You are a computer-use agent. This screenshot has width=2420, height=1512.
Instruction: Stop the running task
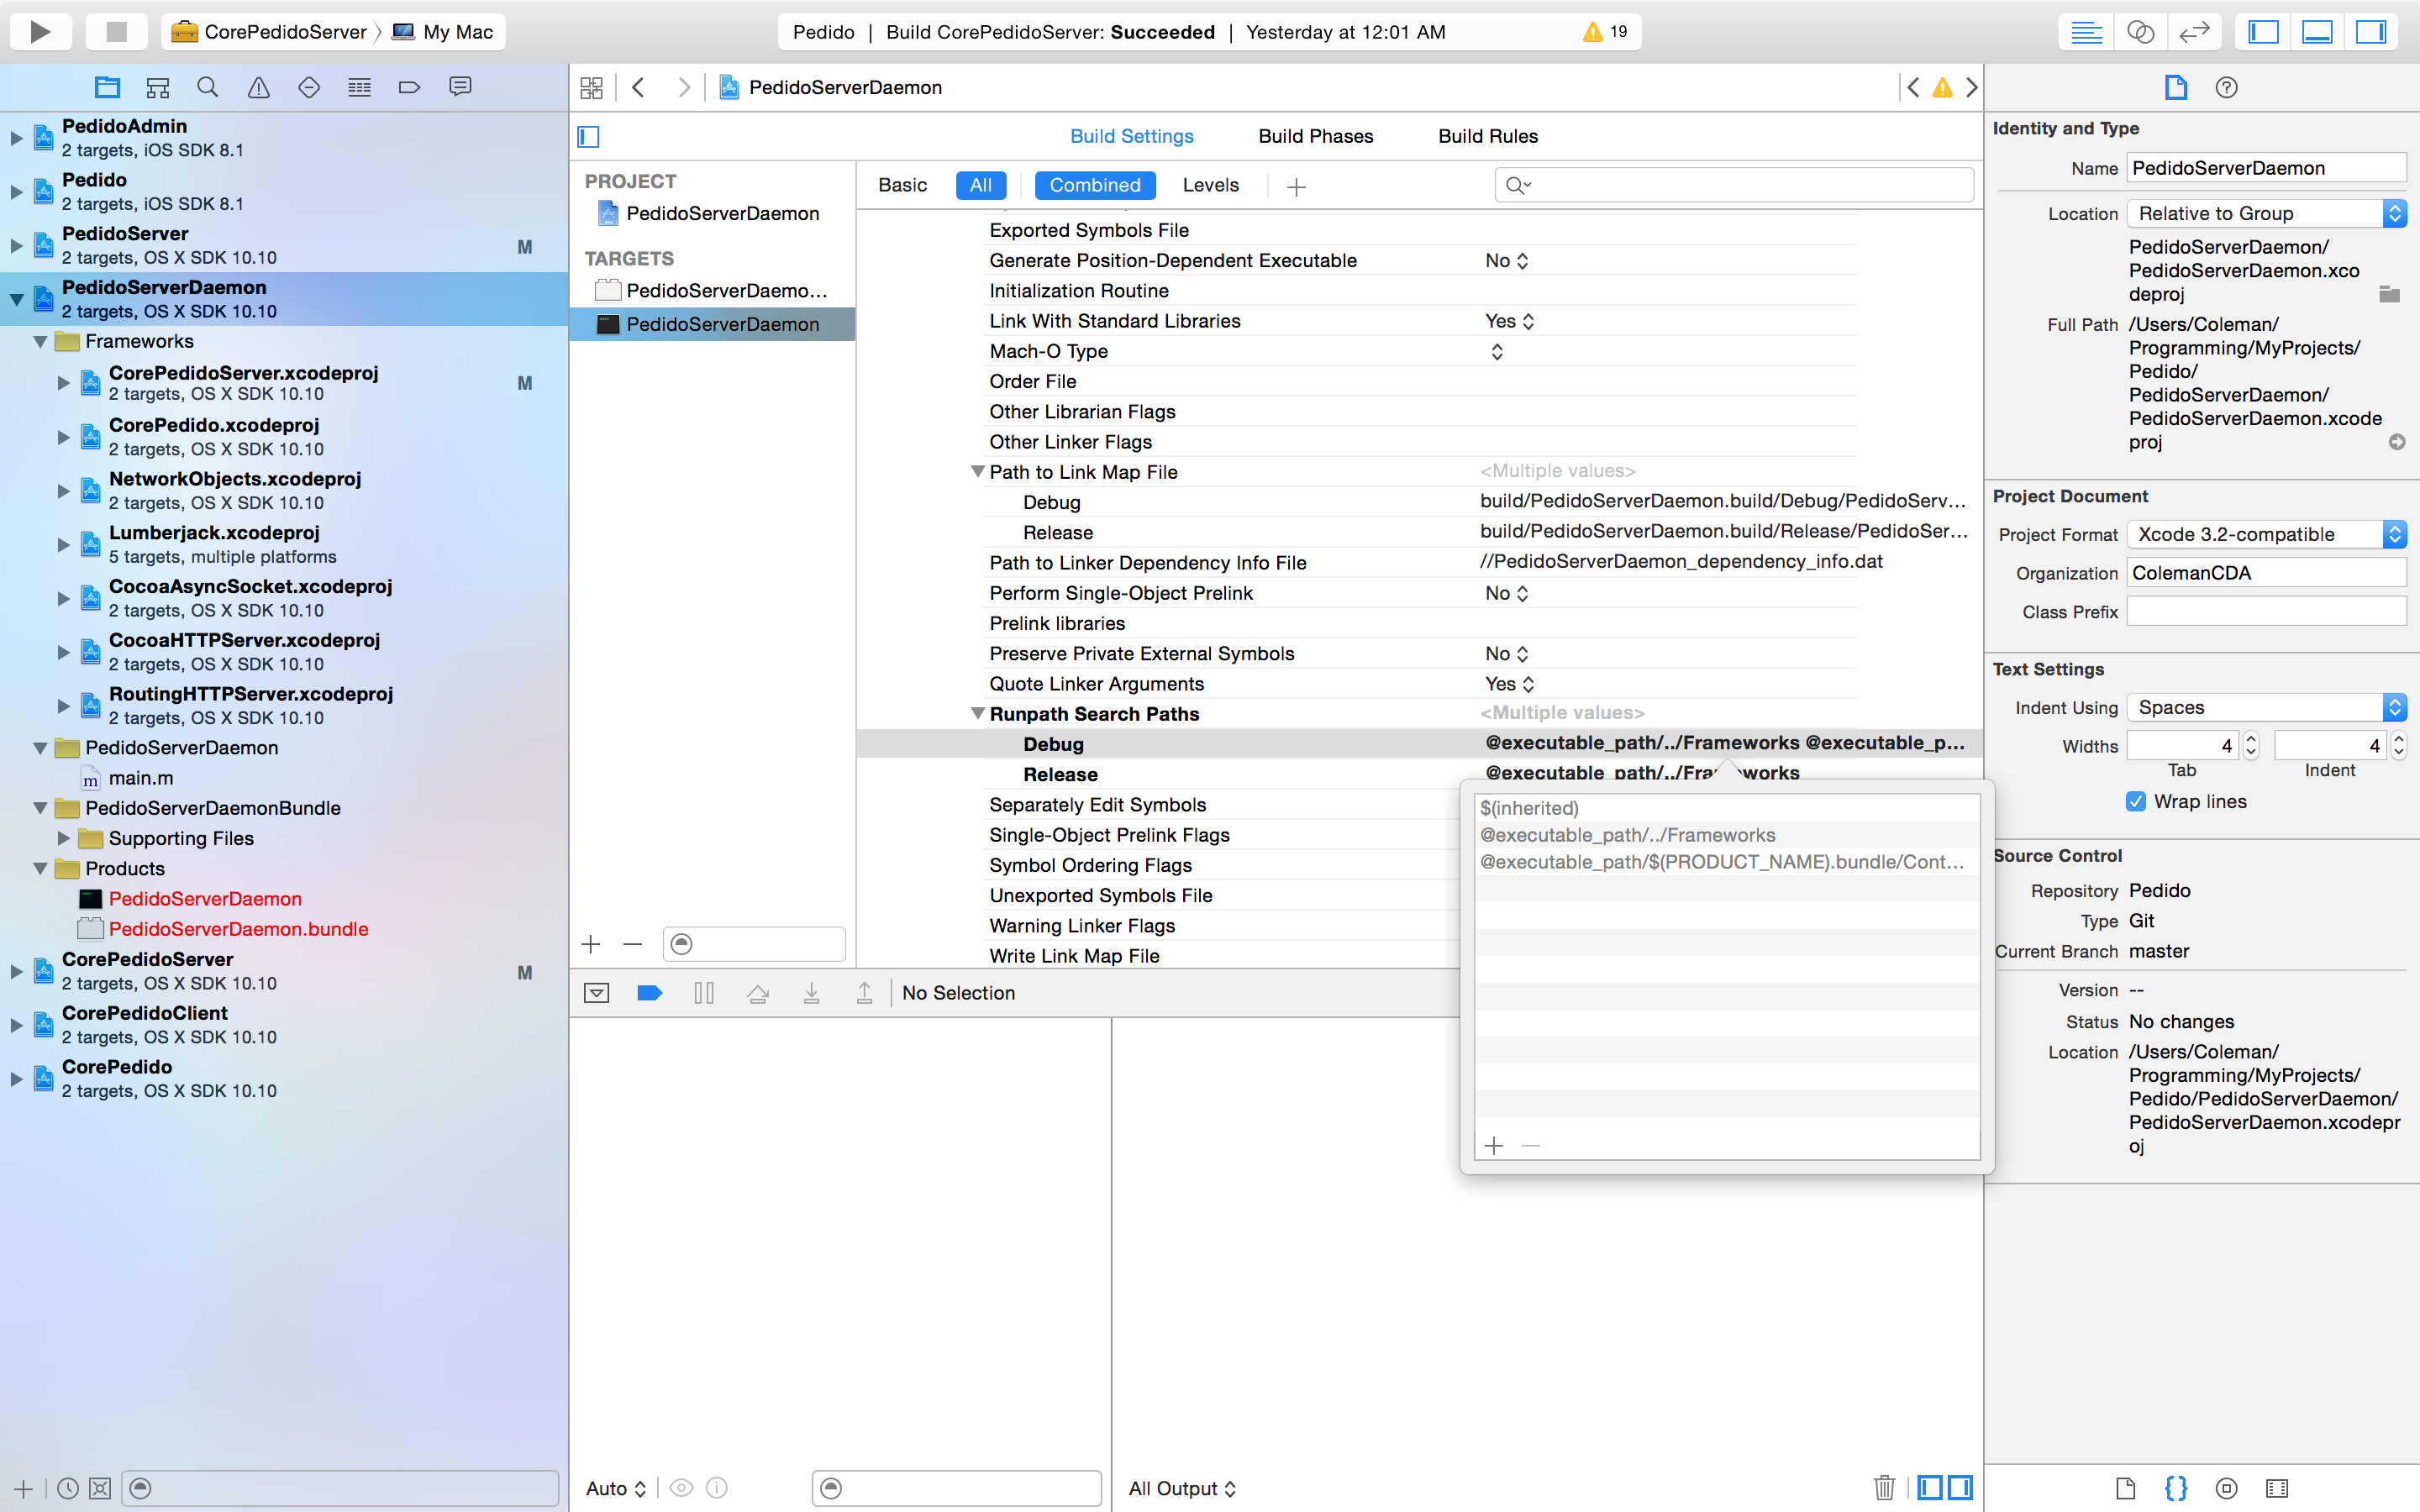click(117, 32)
